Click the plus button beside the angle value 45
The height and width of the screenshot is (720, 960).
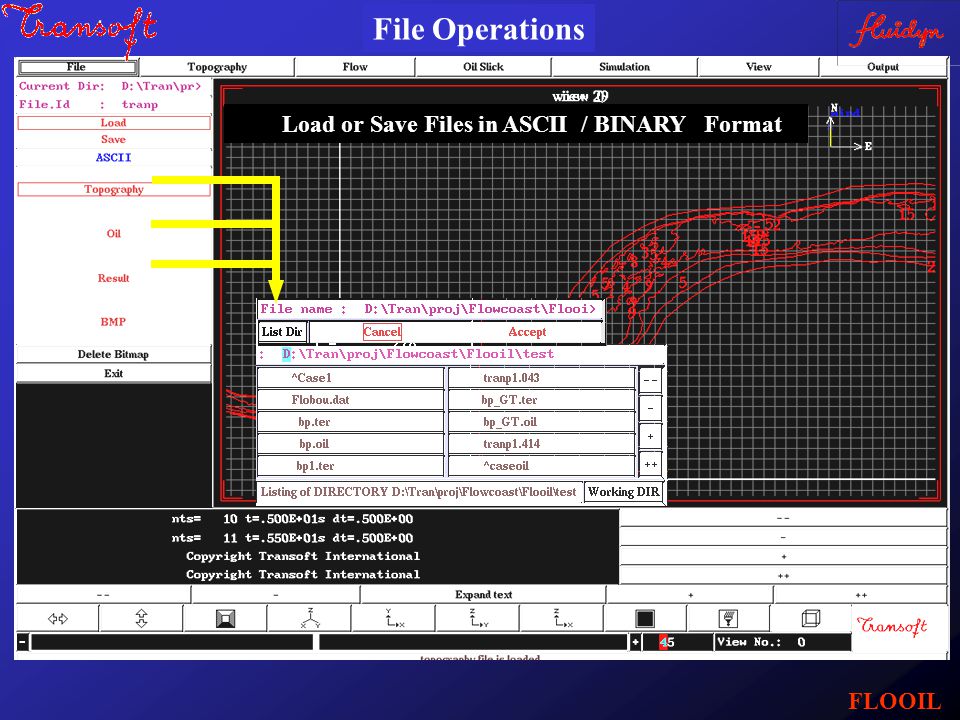click(636, 642)
